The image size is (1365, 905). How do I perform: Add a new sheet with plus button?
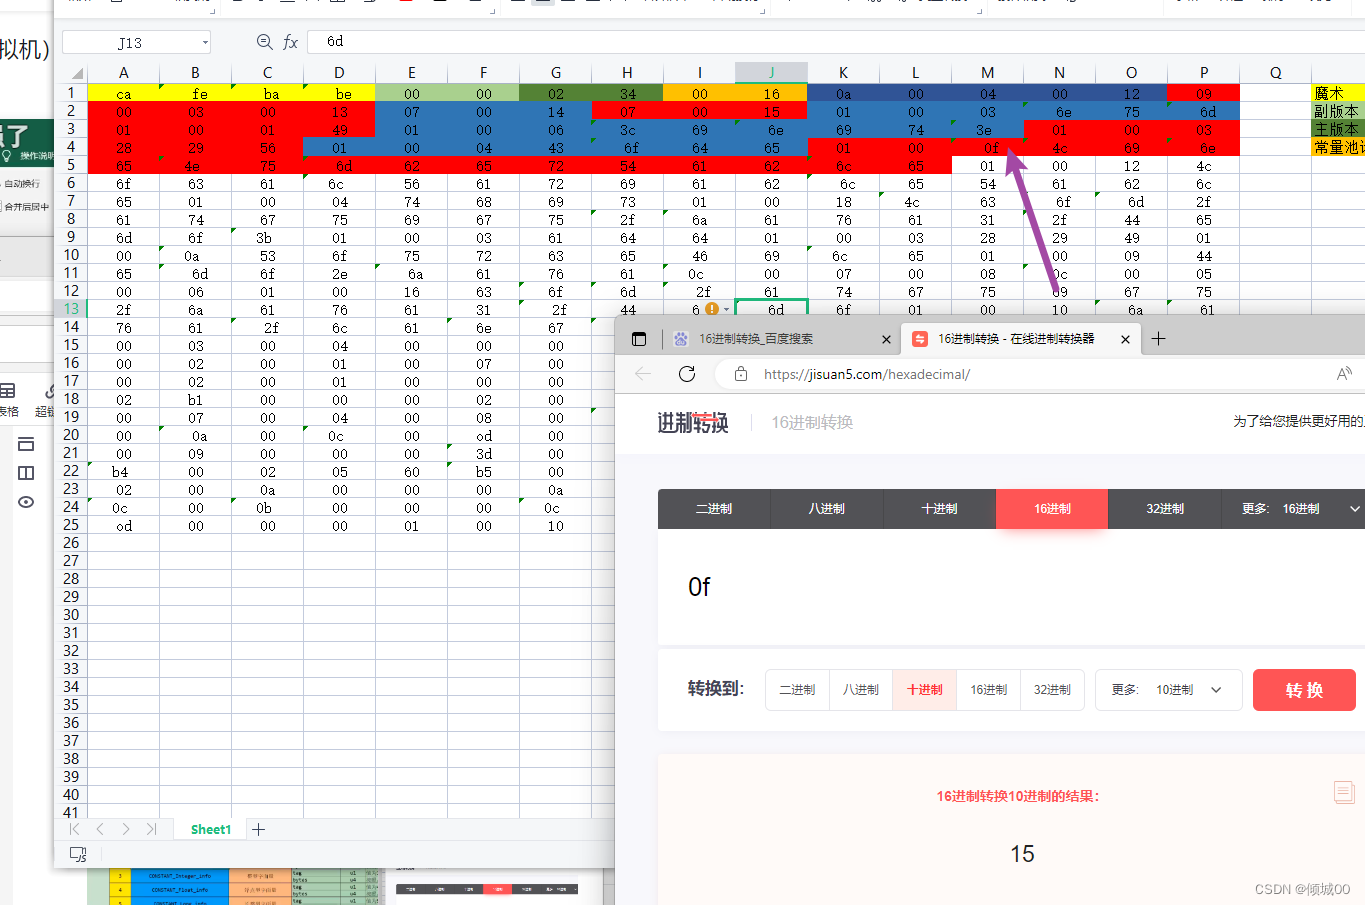259,829
